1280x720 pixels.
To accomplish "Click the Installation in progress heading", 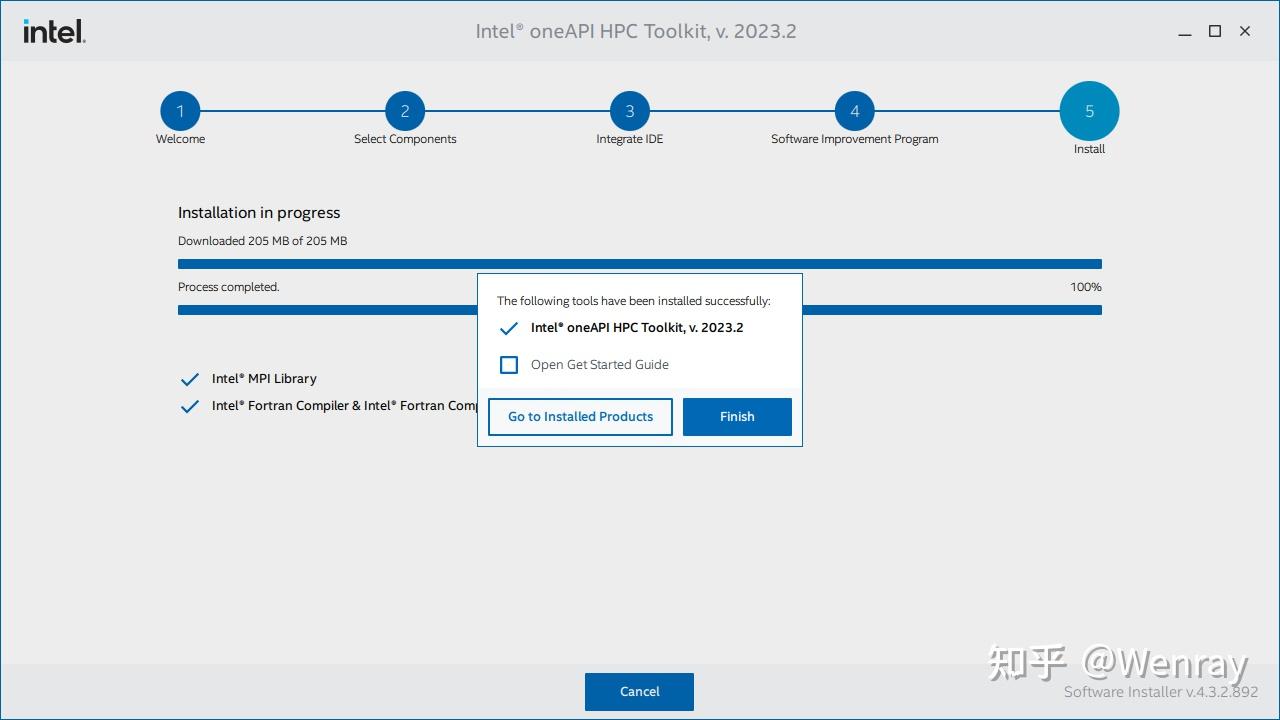I will (259, 212).
